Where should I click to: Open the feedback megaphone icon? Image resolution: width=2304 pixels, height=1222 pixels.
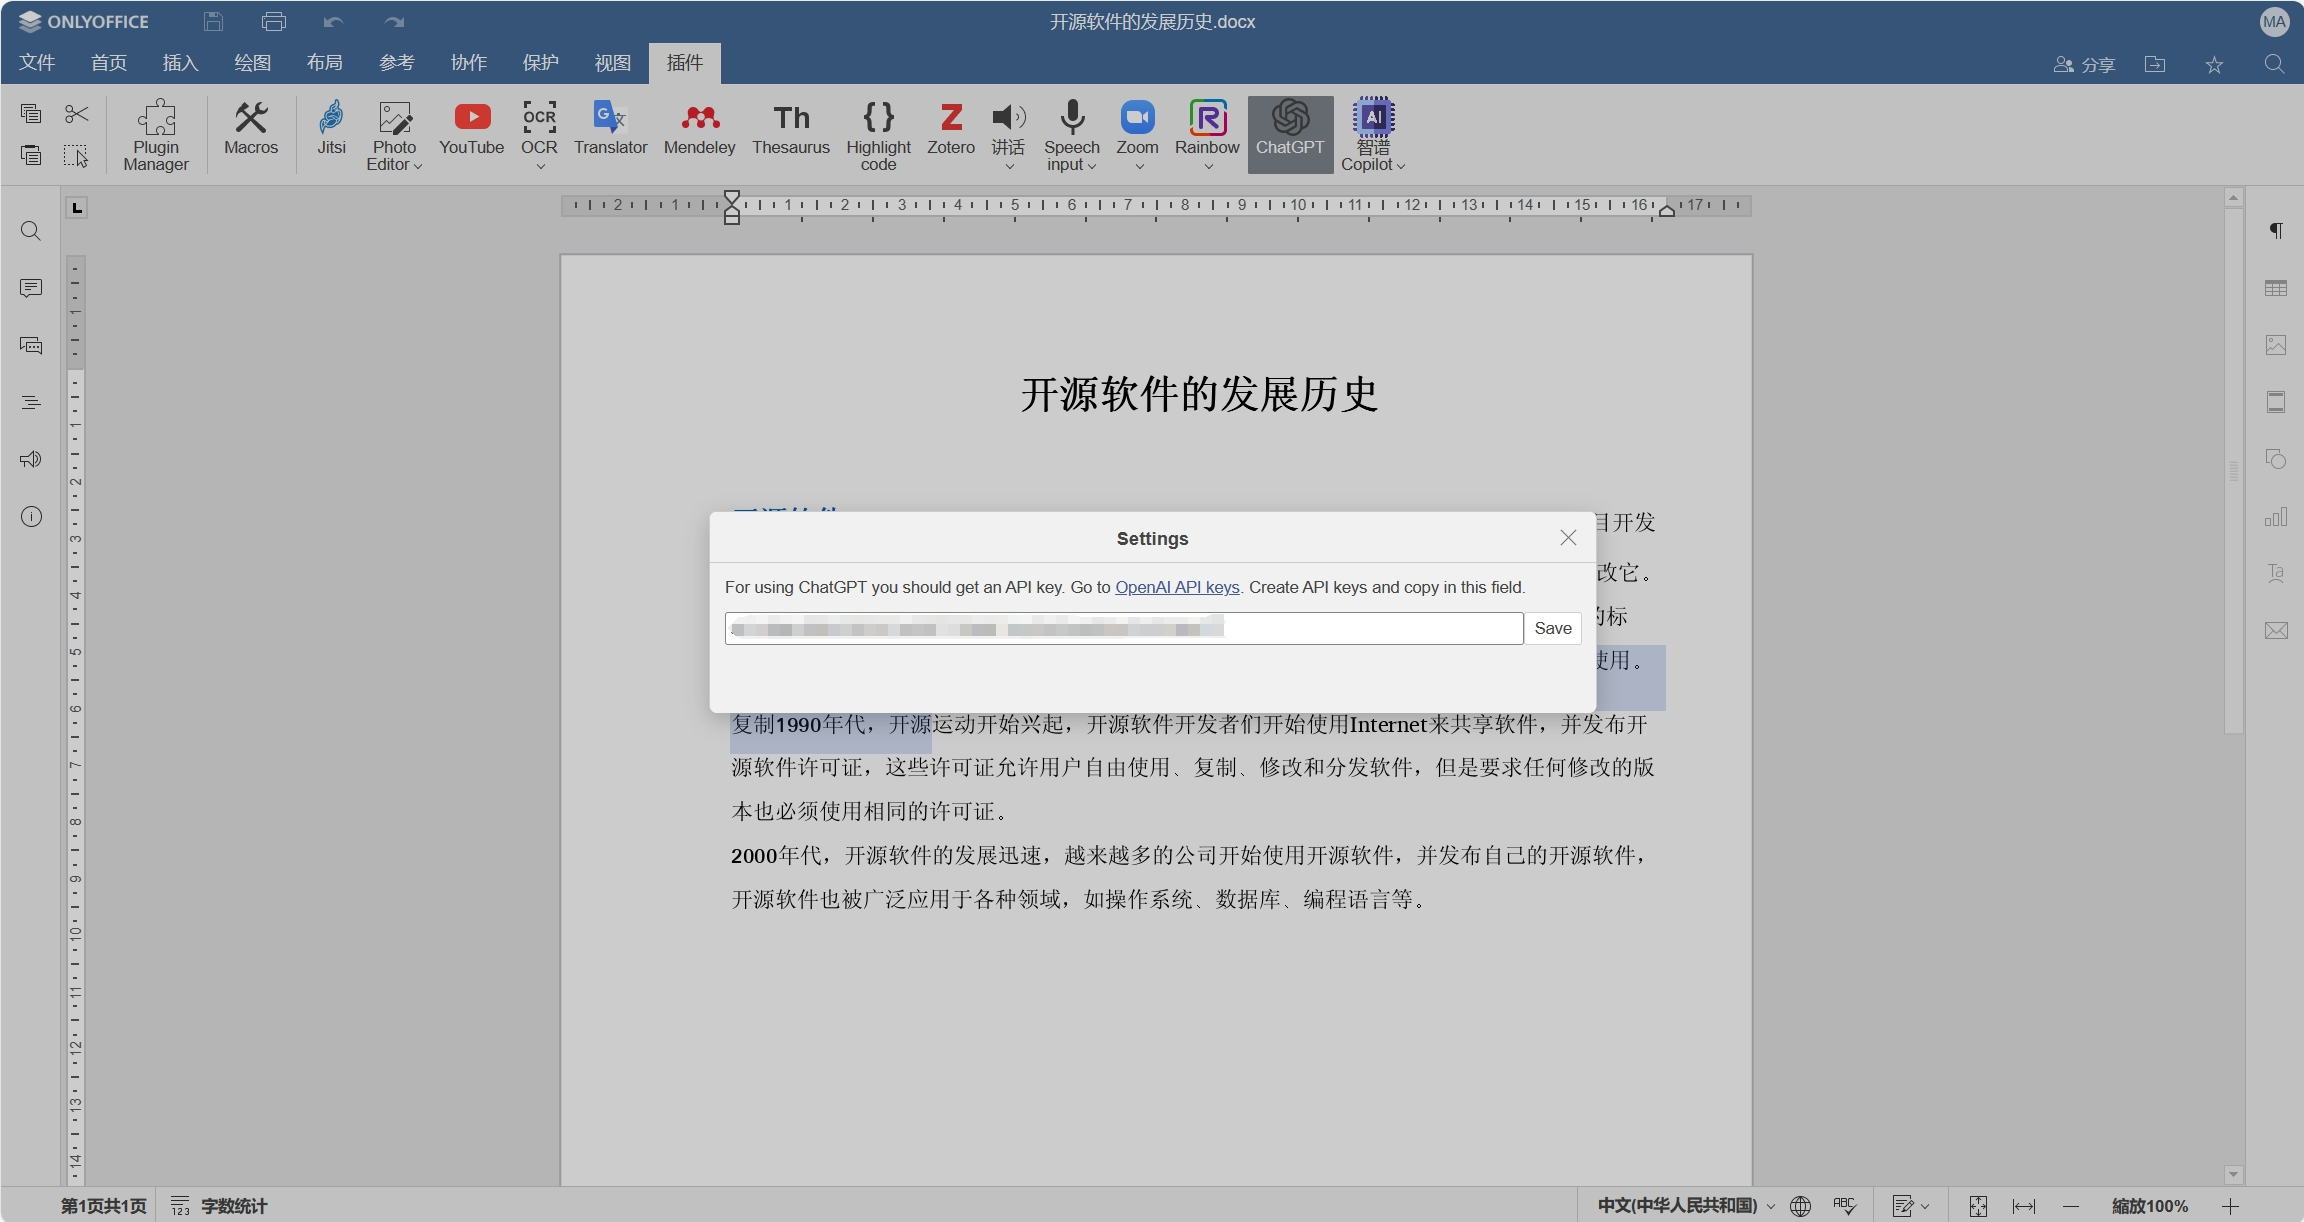pos(31,459)
